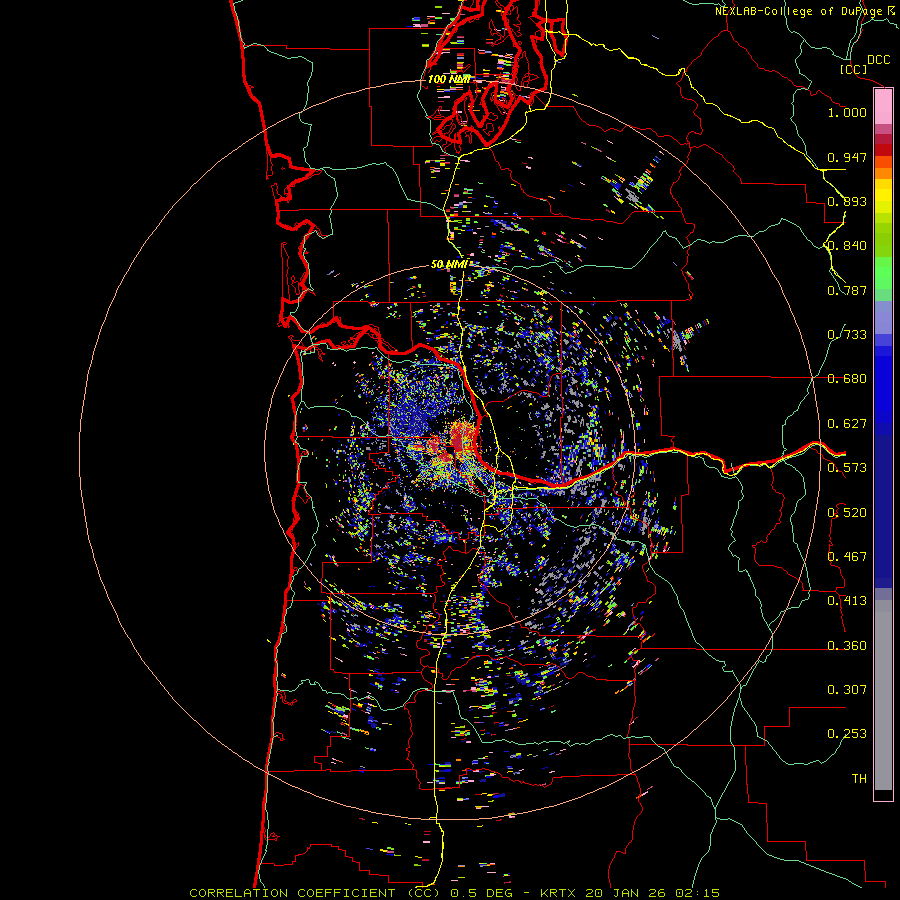The image size is (900, 900).
Task: Click the 1.000 value on the color scale
Action: click(847, 112)
